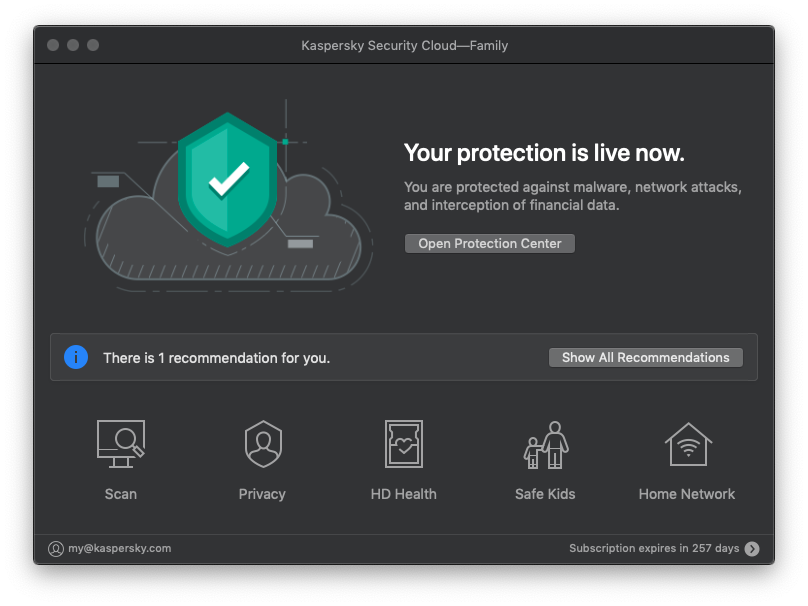Open the Privacy shield icon
This screenshot has height=606, width=808.
(262, 444)
